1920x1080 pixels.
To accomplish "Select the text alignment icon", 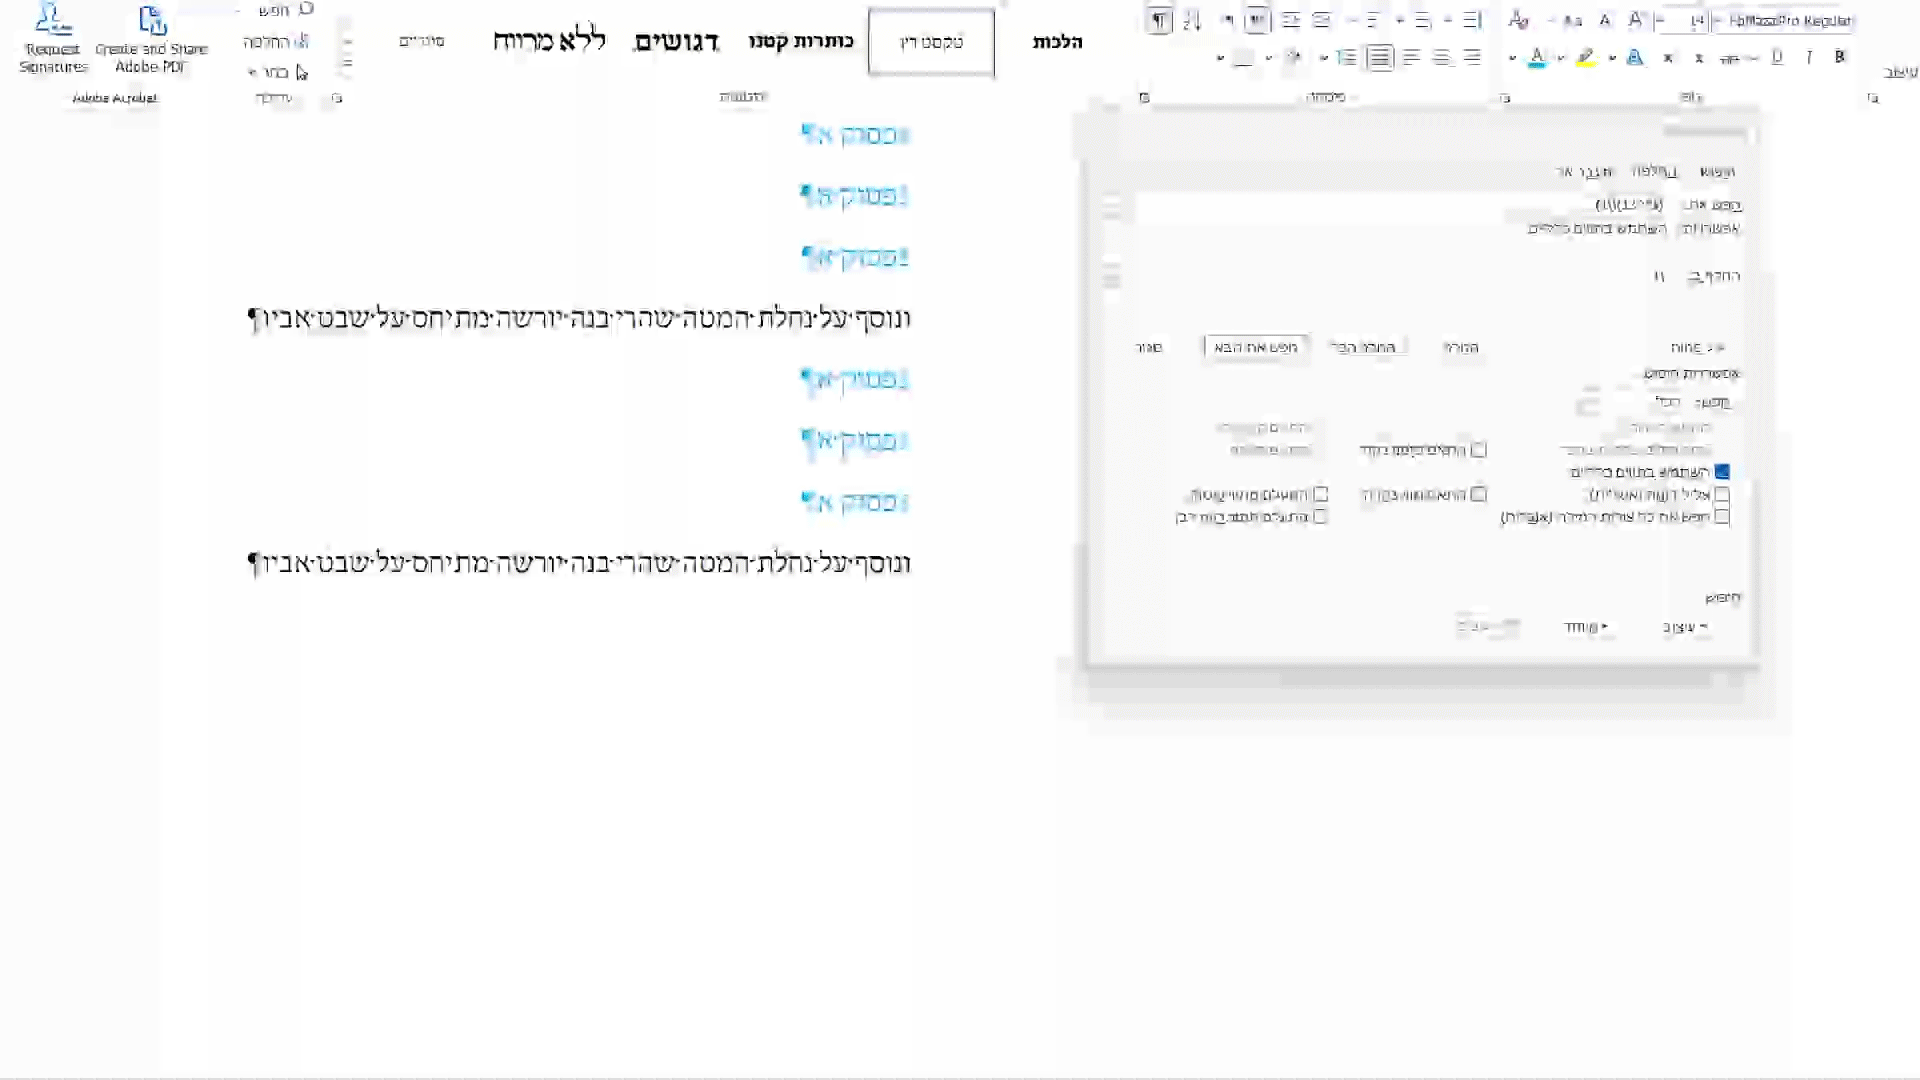I will click(1378, 57).
